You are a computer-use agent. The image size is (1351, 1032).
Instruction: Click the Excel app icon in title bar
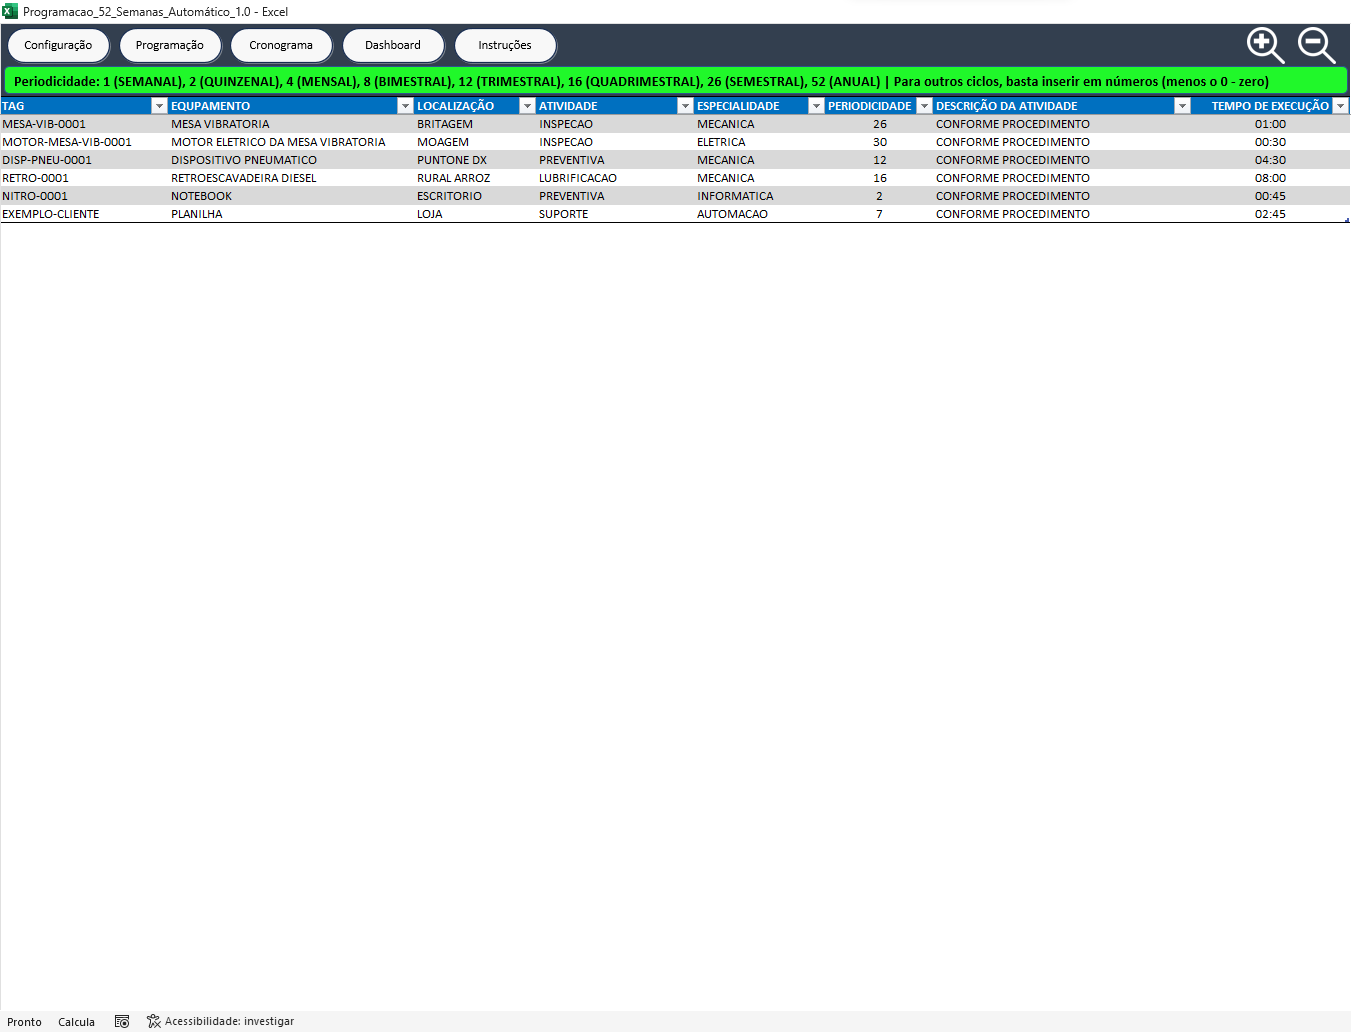click(10, 11)
